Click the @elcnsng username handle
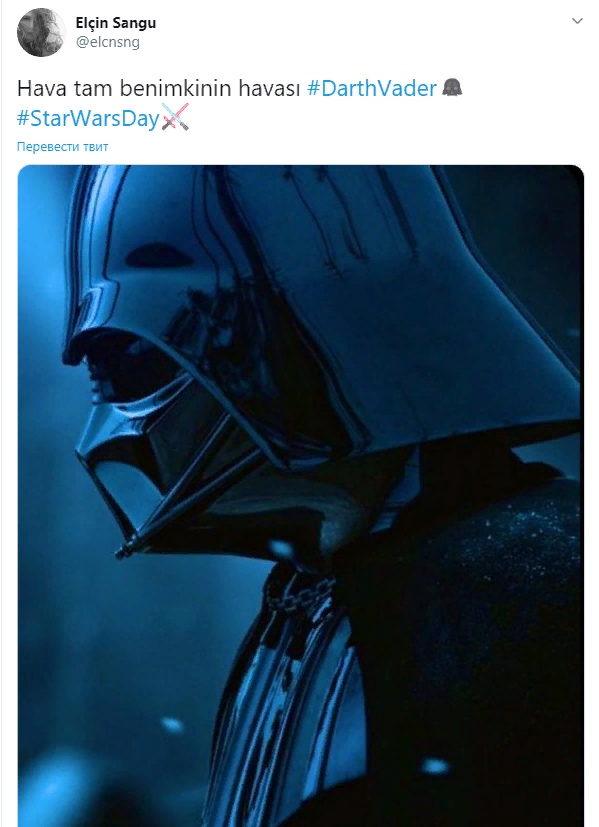Viewport: 599px width, 827px height. pyautogui.click(x=108, y=43)
